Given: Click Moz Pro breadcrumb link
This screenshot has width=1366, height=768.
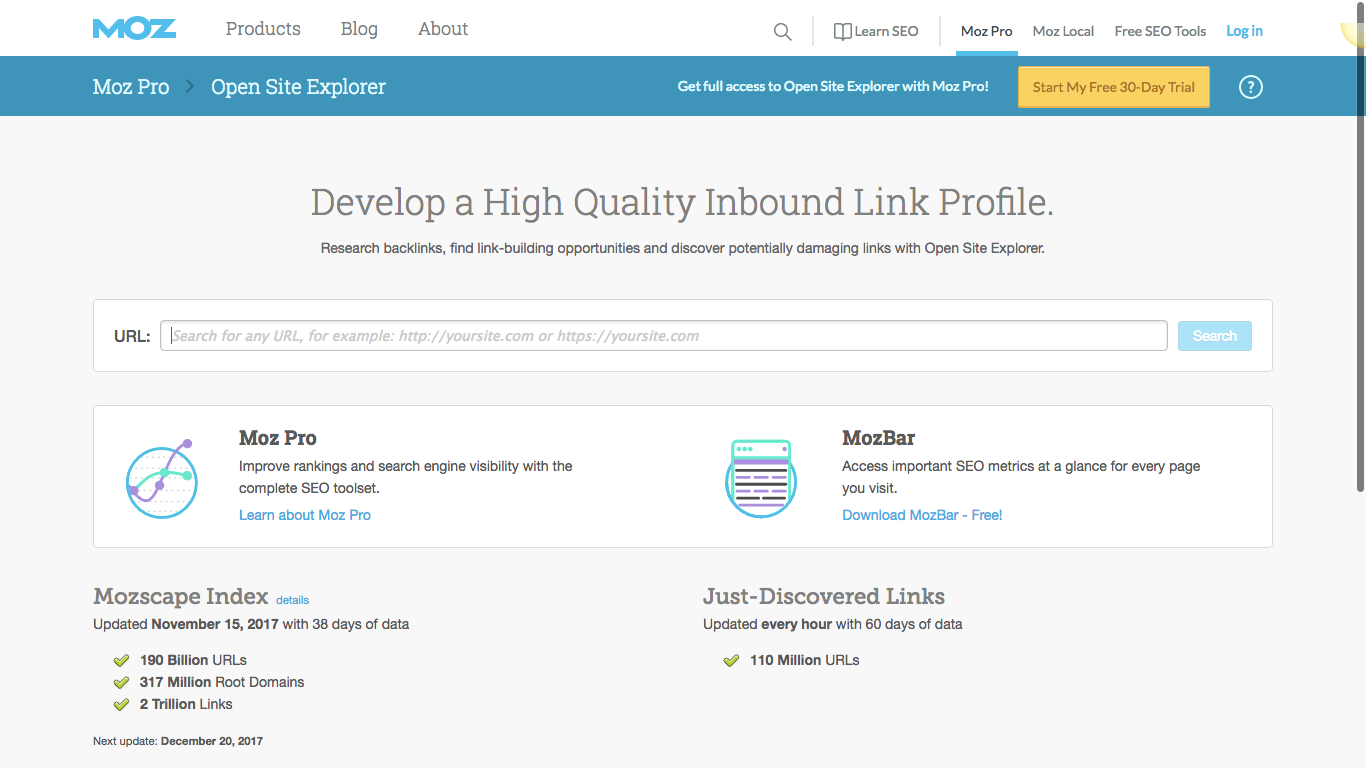Looking at the screenshot, I should (x=131, y=87).
